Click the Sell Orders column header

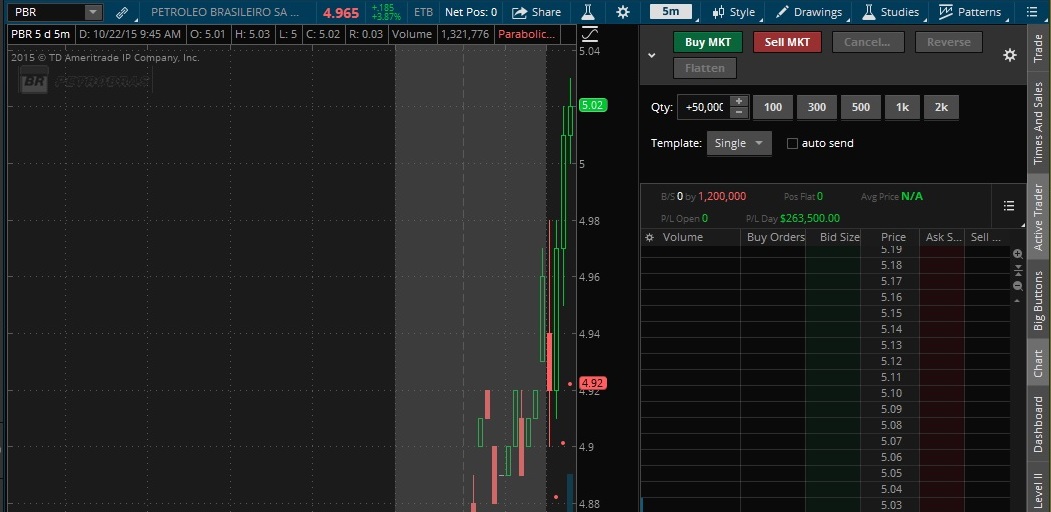point(985,237)
